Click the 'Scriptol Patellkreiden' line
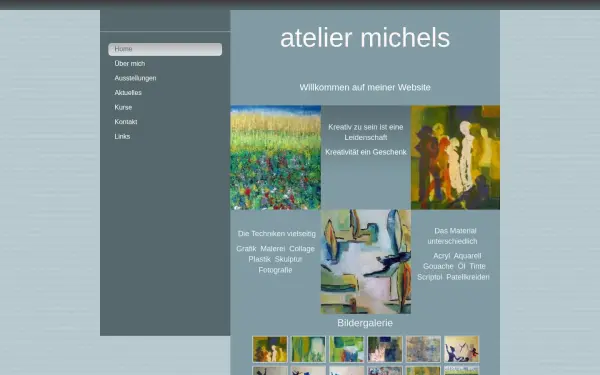The height and width of the screenshot is (375, 600). (453, 277)
